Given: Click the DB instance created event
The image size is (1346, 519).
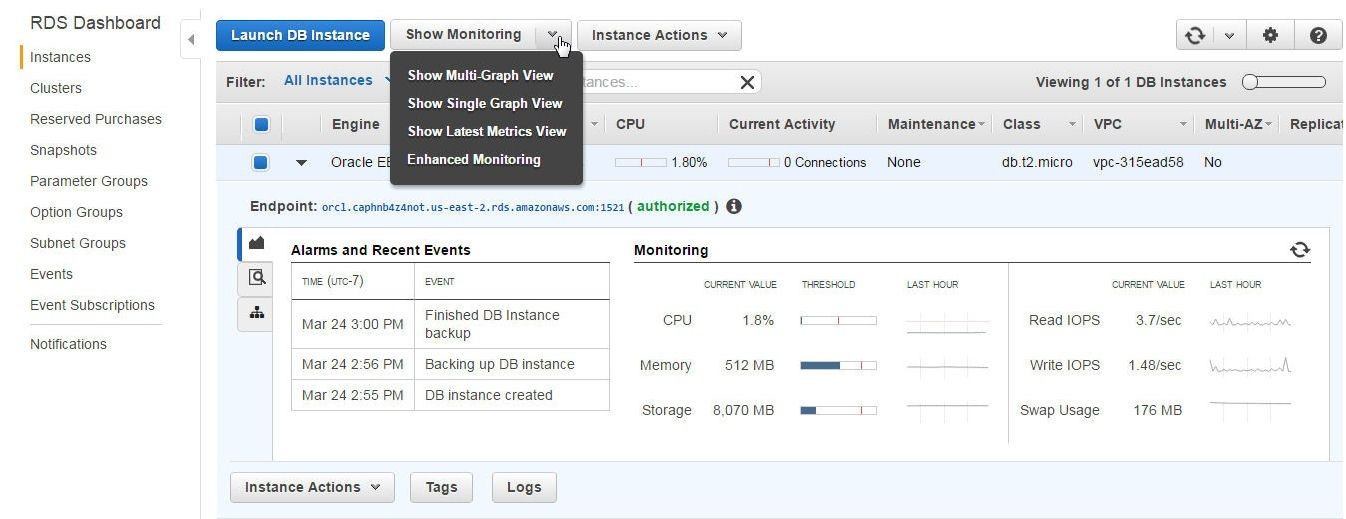Looking at the screenshot, I should (489, 395).
